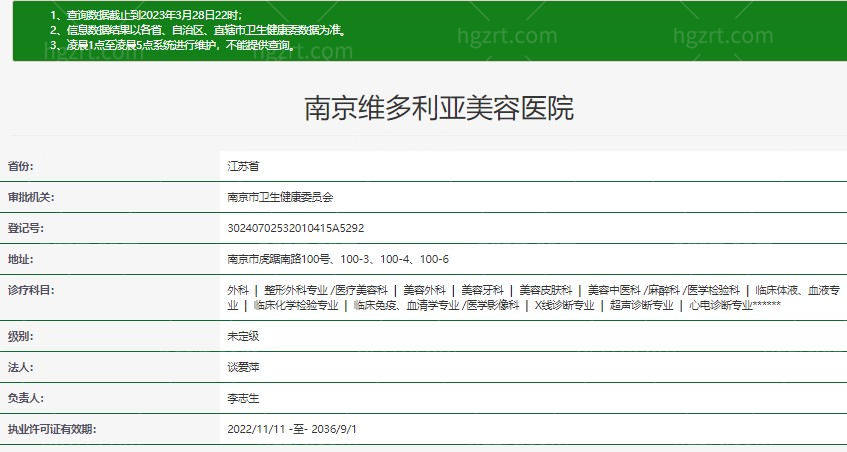Select 南京市卫生健康委员会 value
Screen dimensions: 847x452
point(280,197)
